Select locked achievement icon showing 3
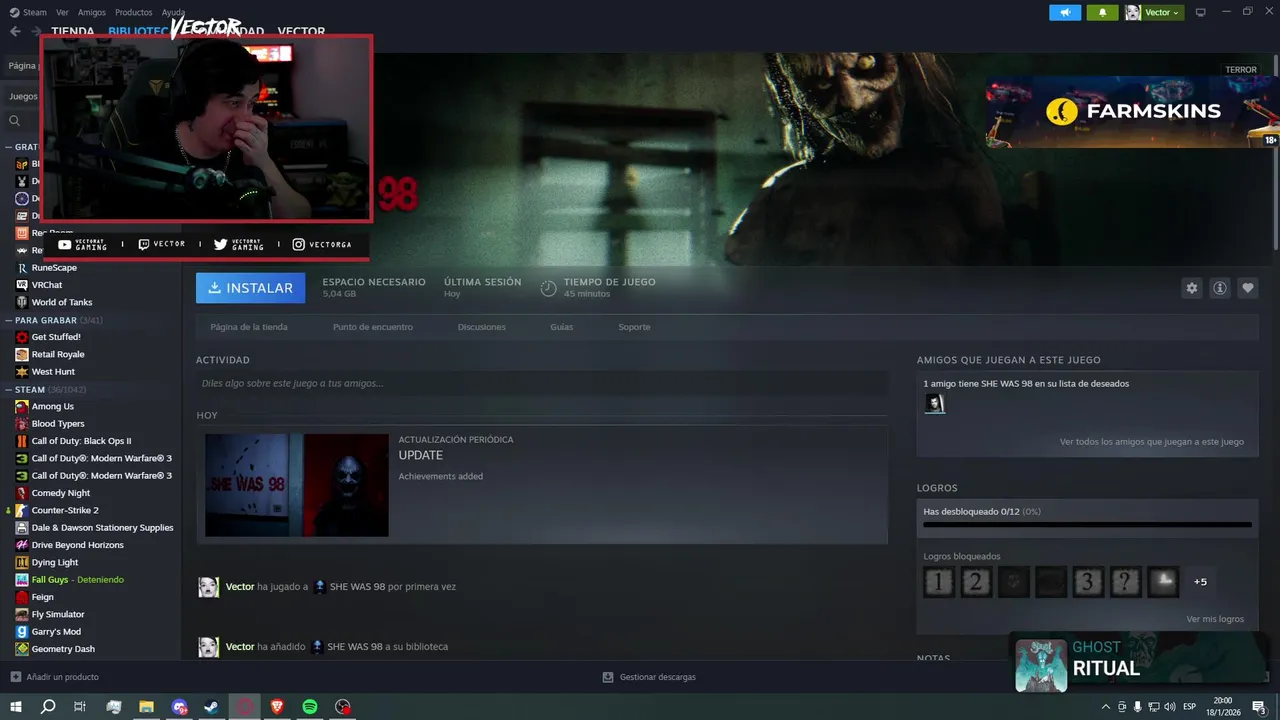 click(x=1088, y=581)
